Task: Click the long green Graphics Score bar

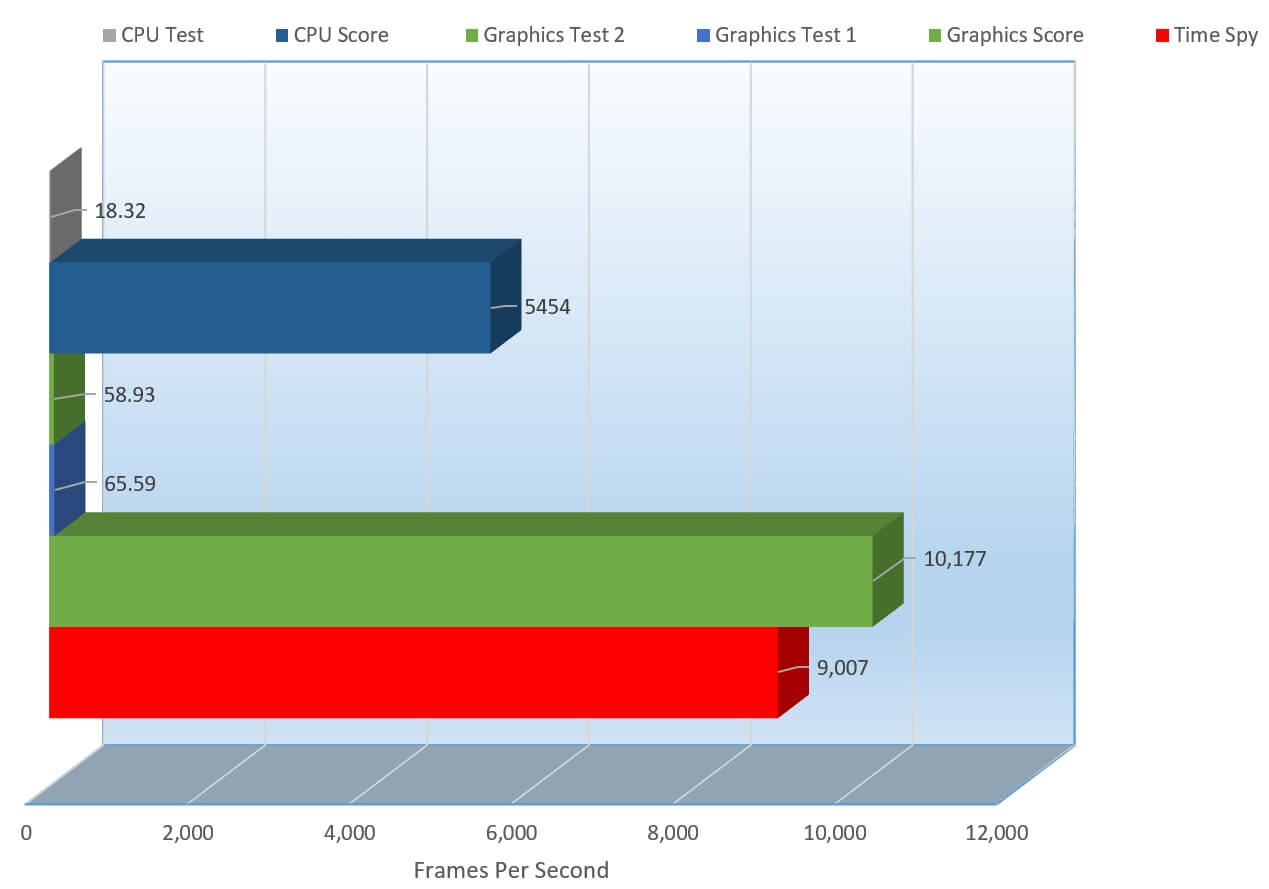Action: click(460, 580)
